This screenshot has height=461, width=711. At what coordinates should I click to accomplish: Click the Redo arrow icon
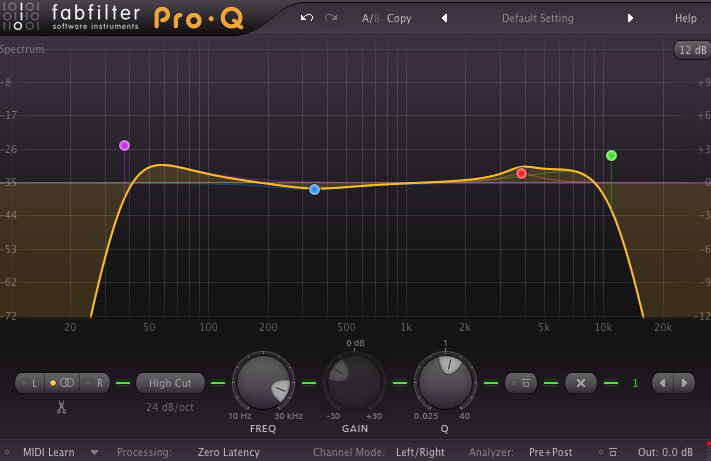pyautogui.click(x=331, y=18)
